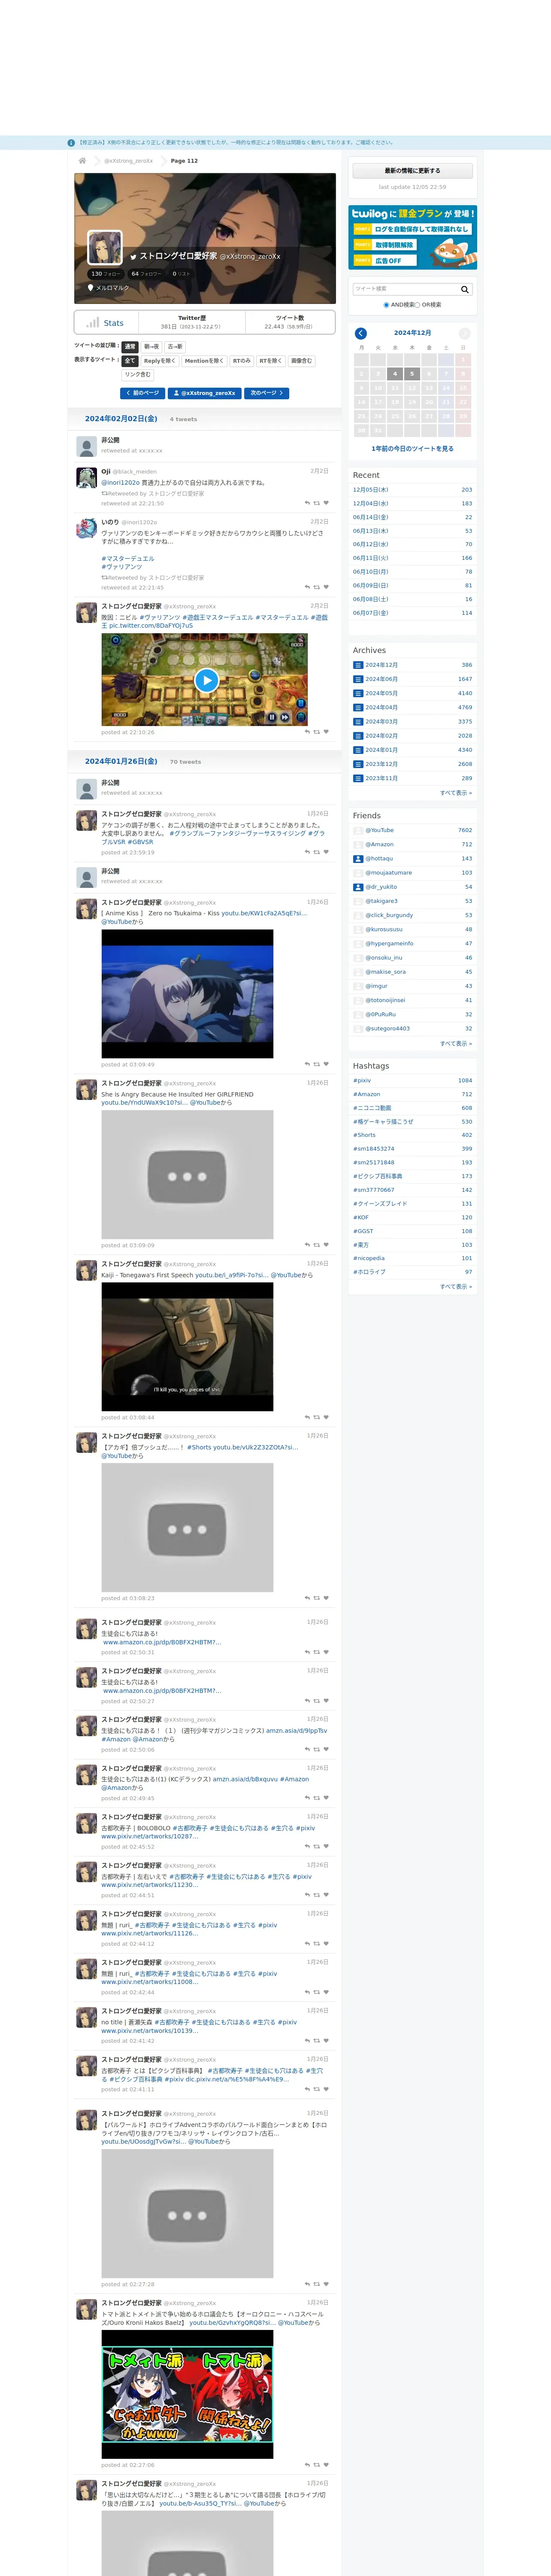Reply to the Oji retweet at 22:21:50

pyautogui.click(x=307, y=503)
